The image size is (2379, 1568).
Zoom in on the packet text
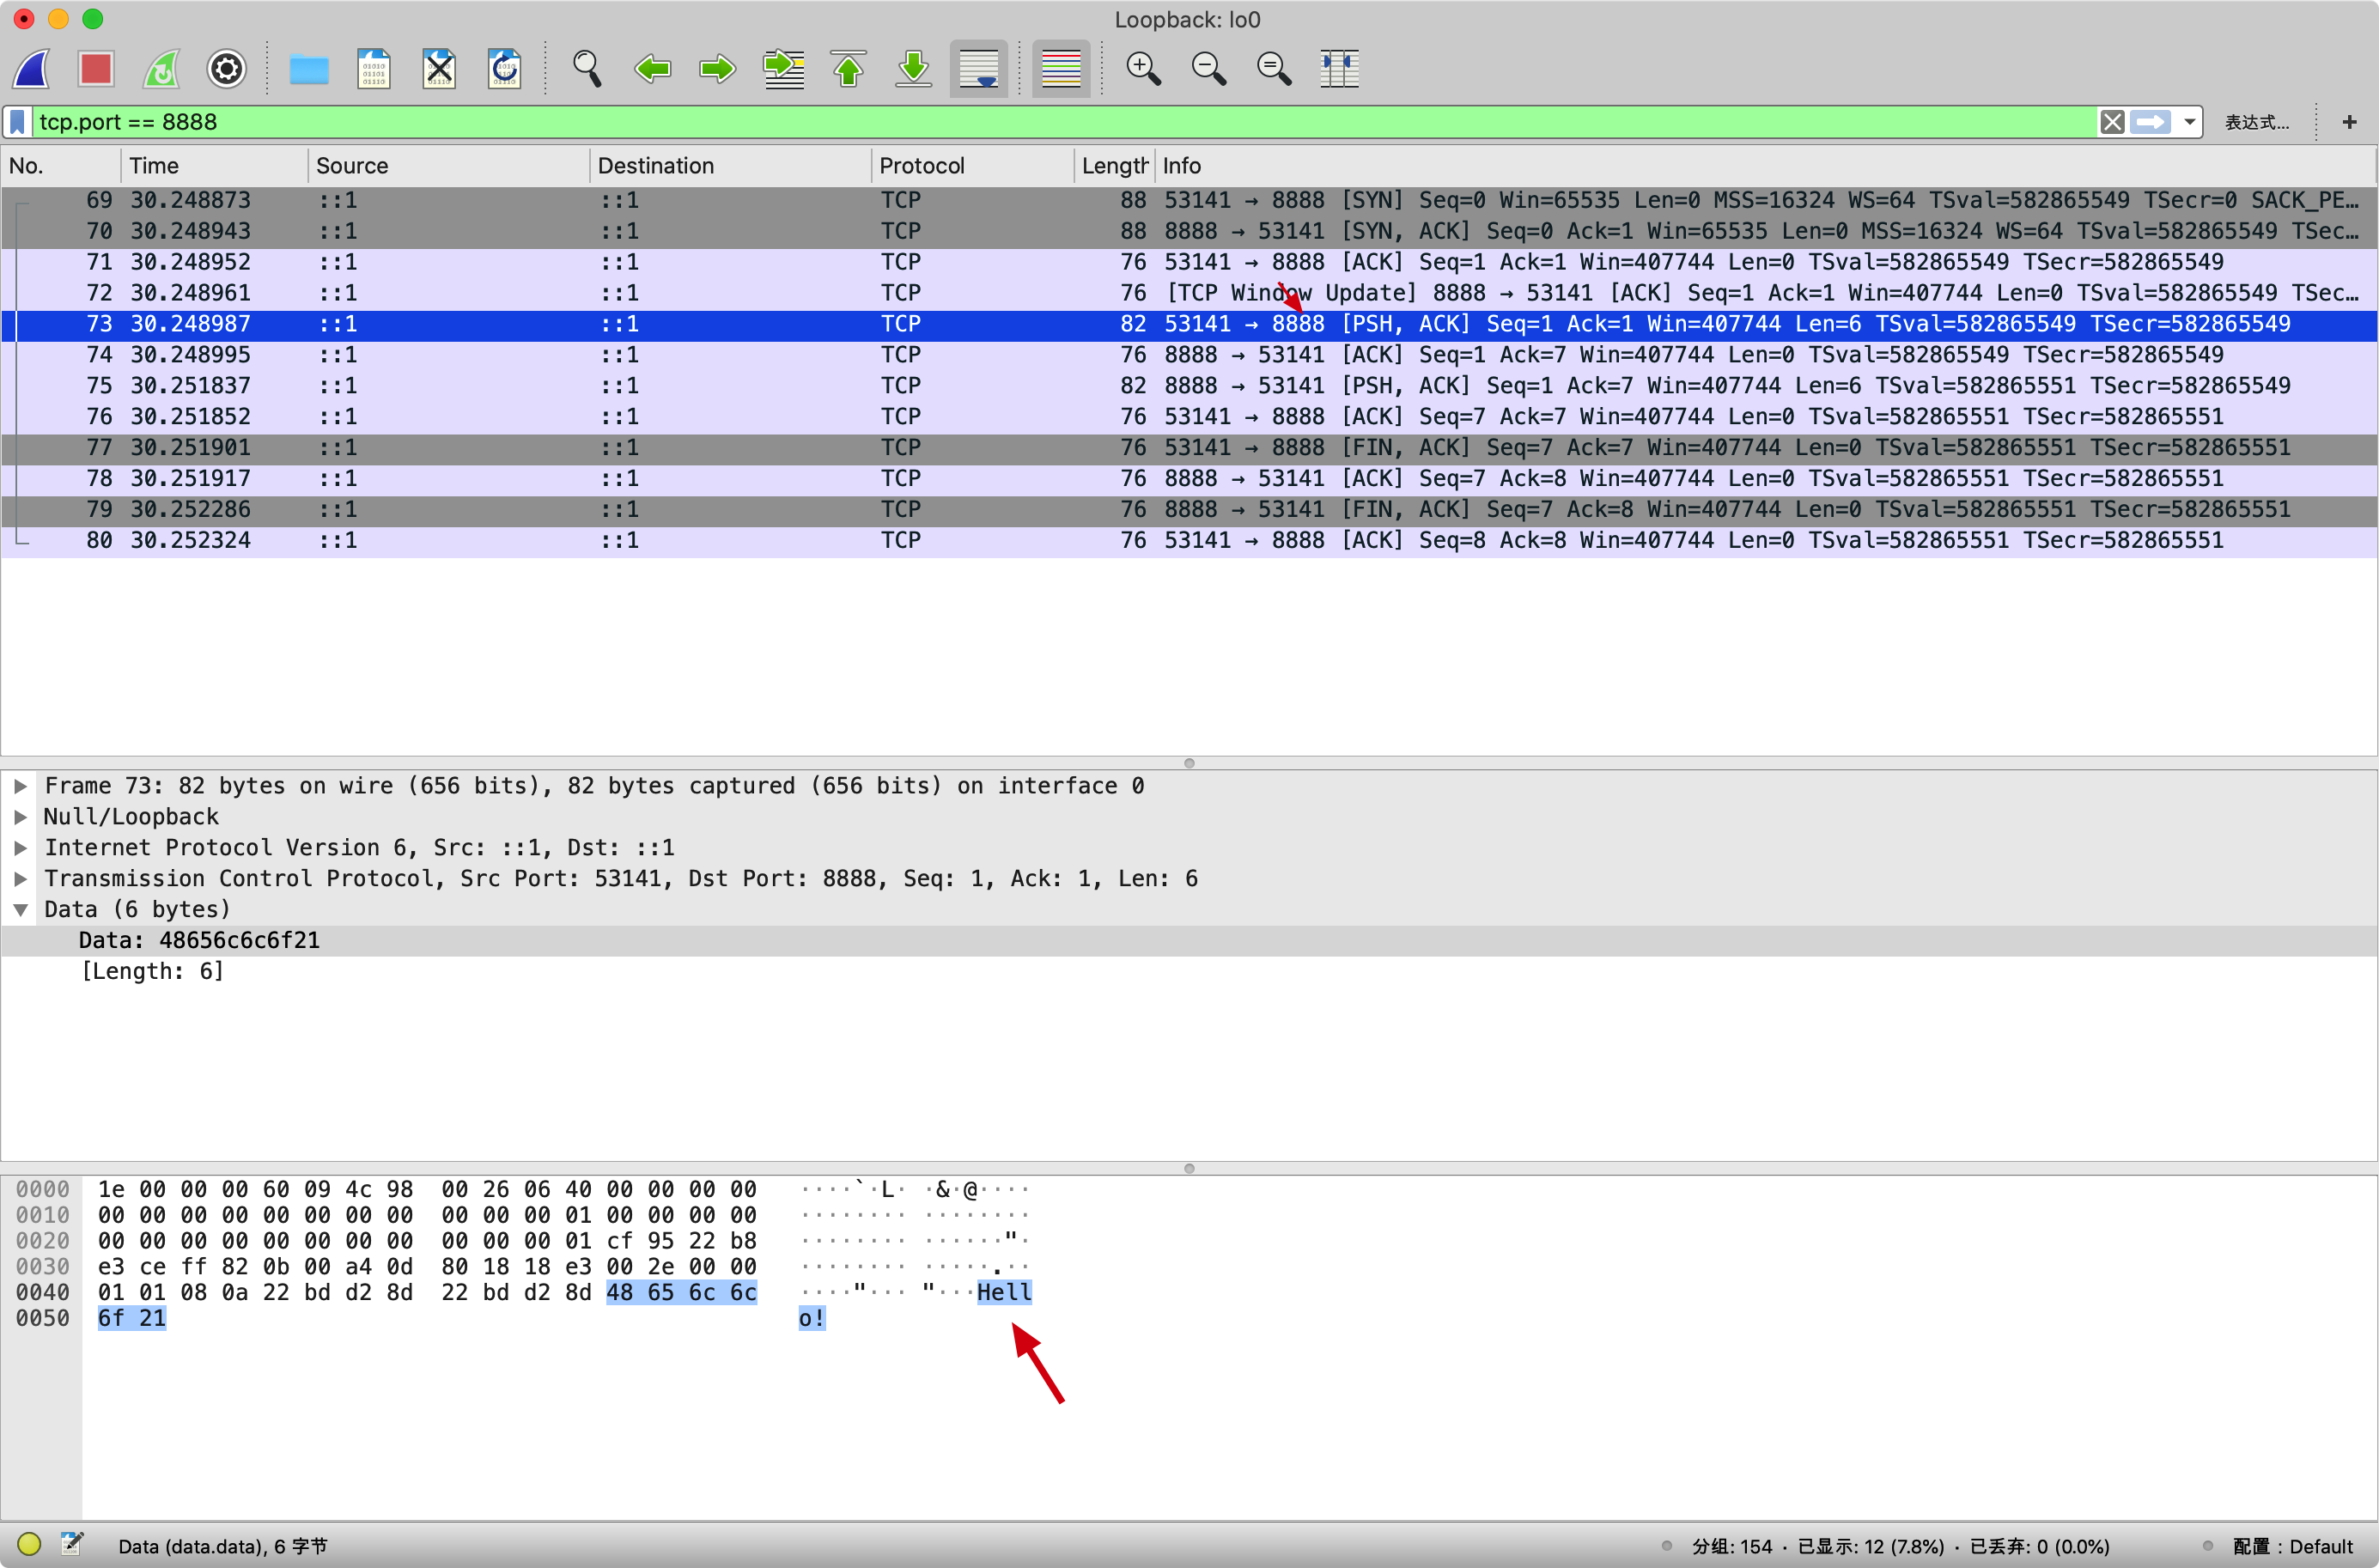tap(1143, 69)
